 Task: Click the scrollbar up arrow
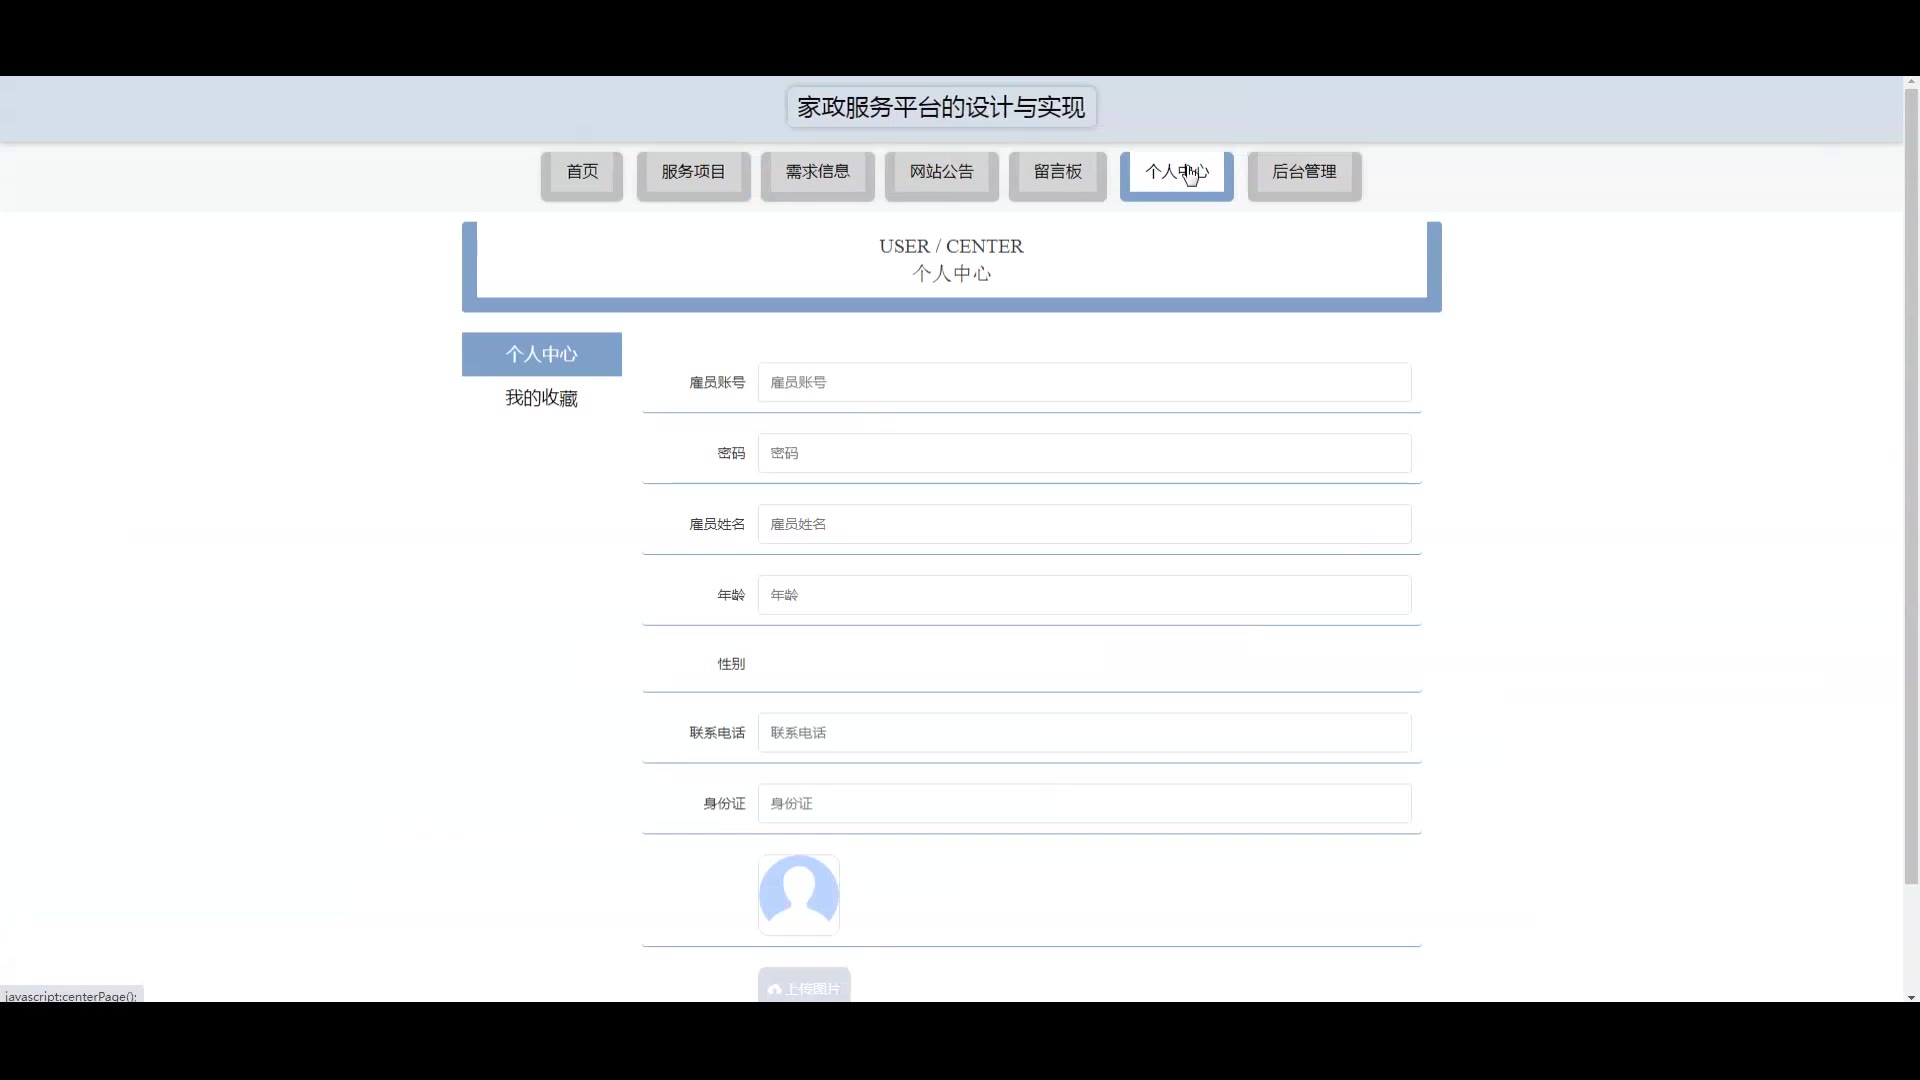(x=1911, y=82)
